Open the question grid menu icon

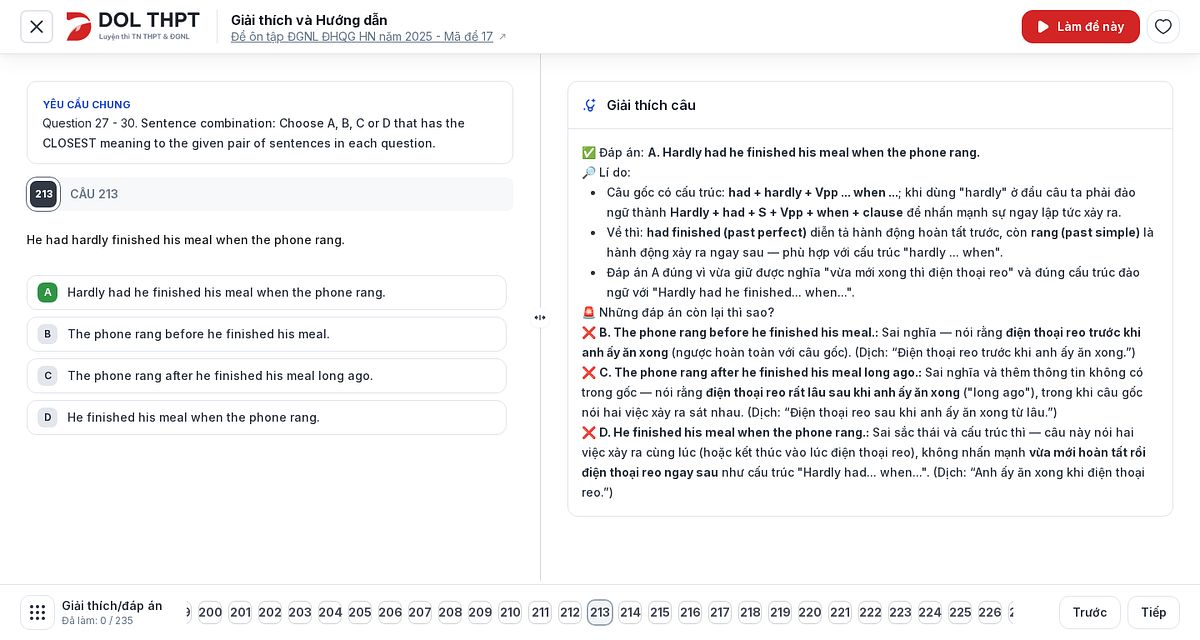[37, 612]
